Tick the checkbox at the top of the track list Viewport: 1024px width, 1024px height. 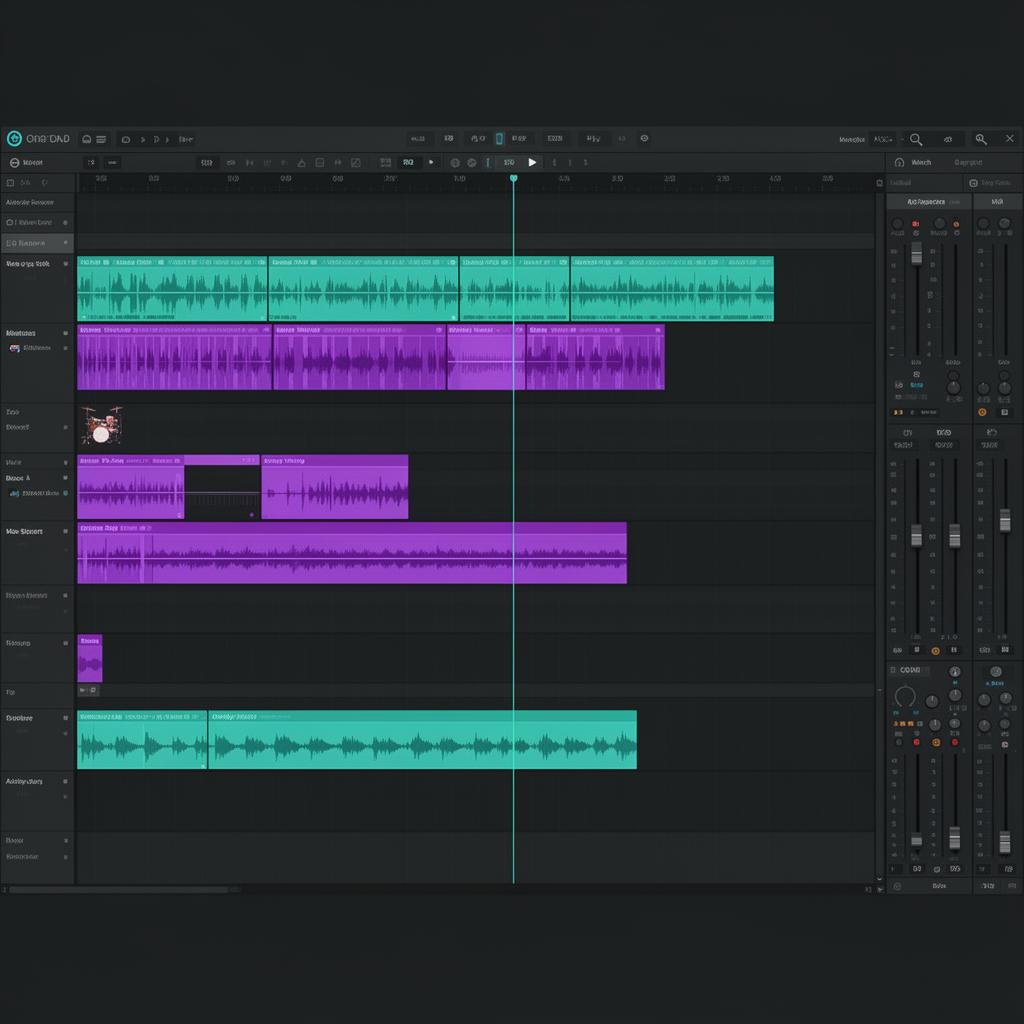pos(10,183)
